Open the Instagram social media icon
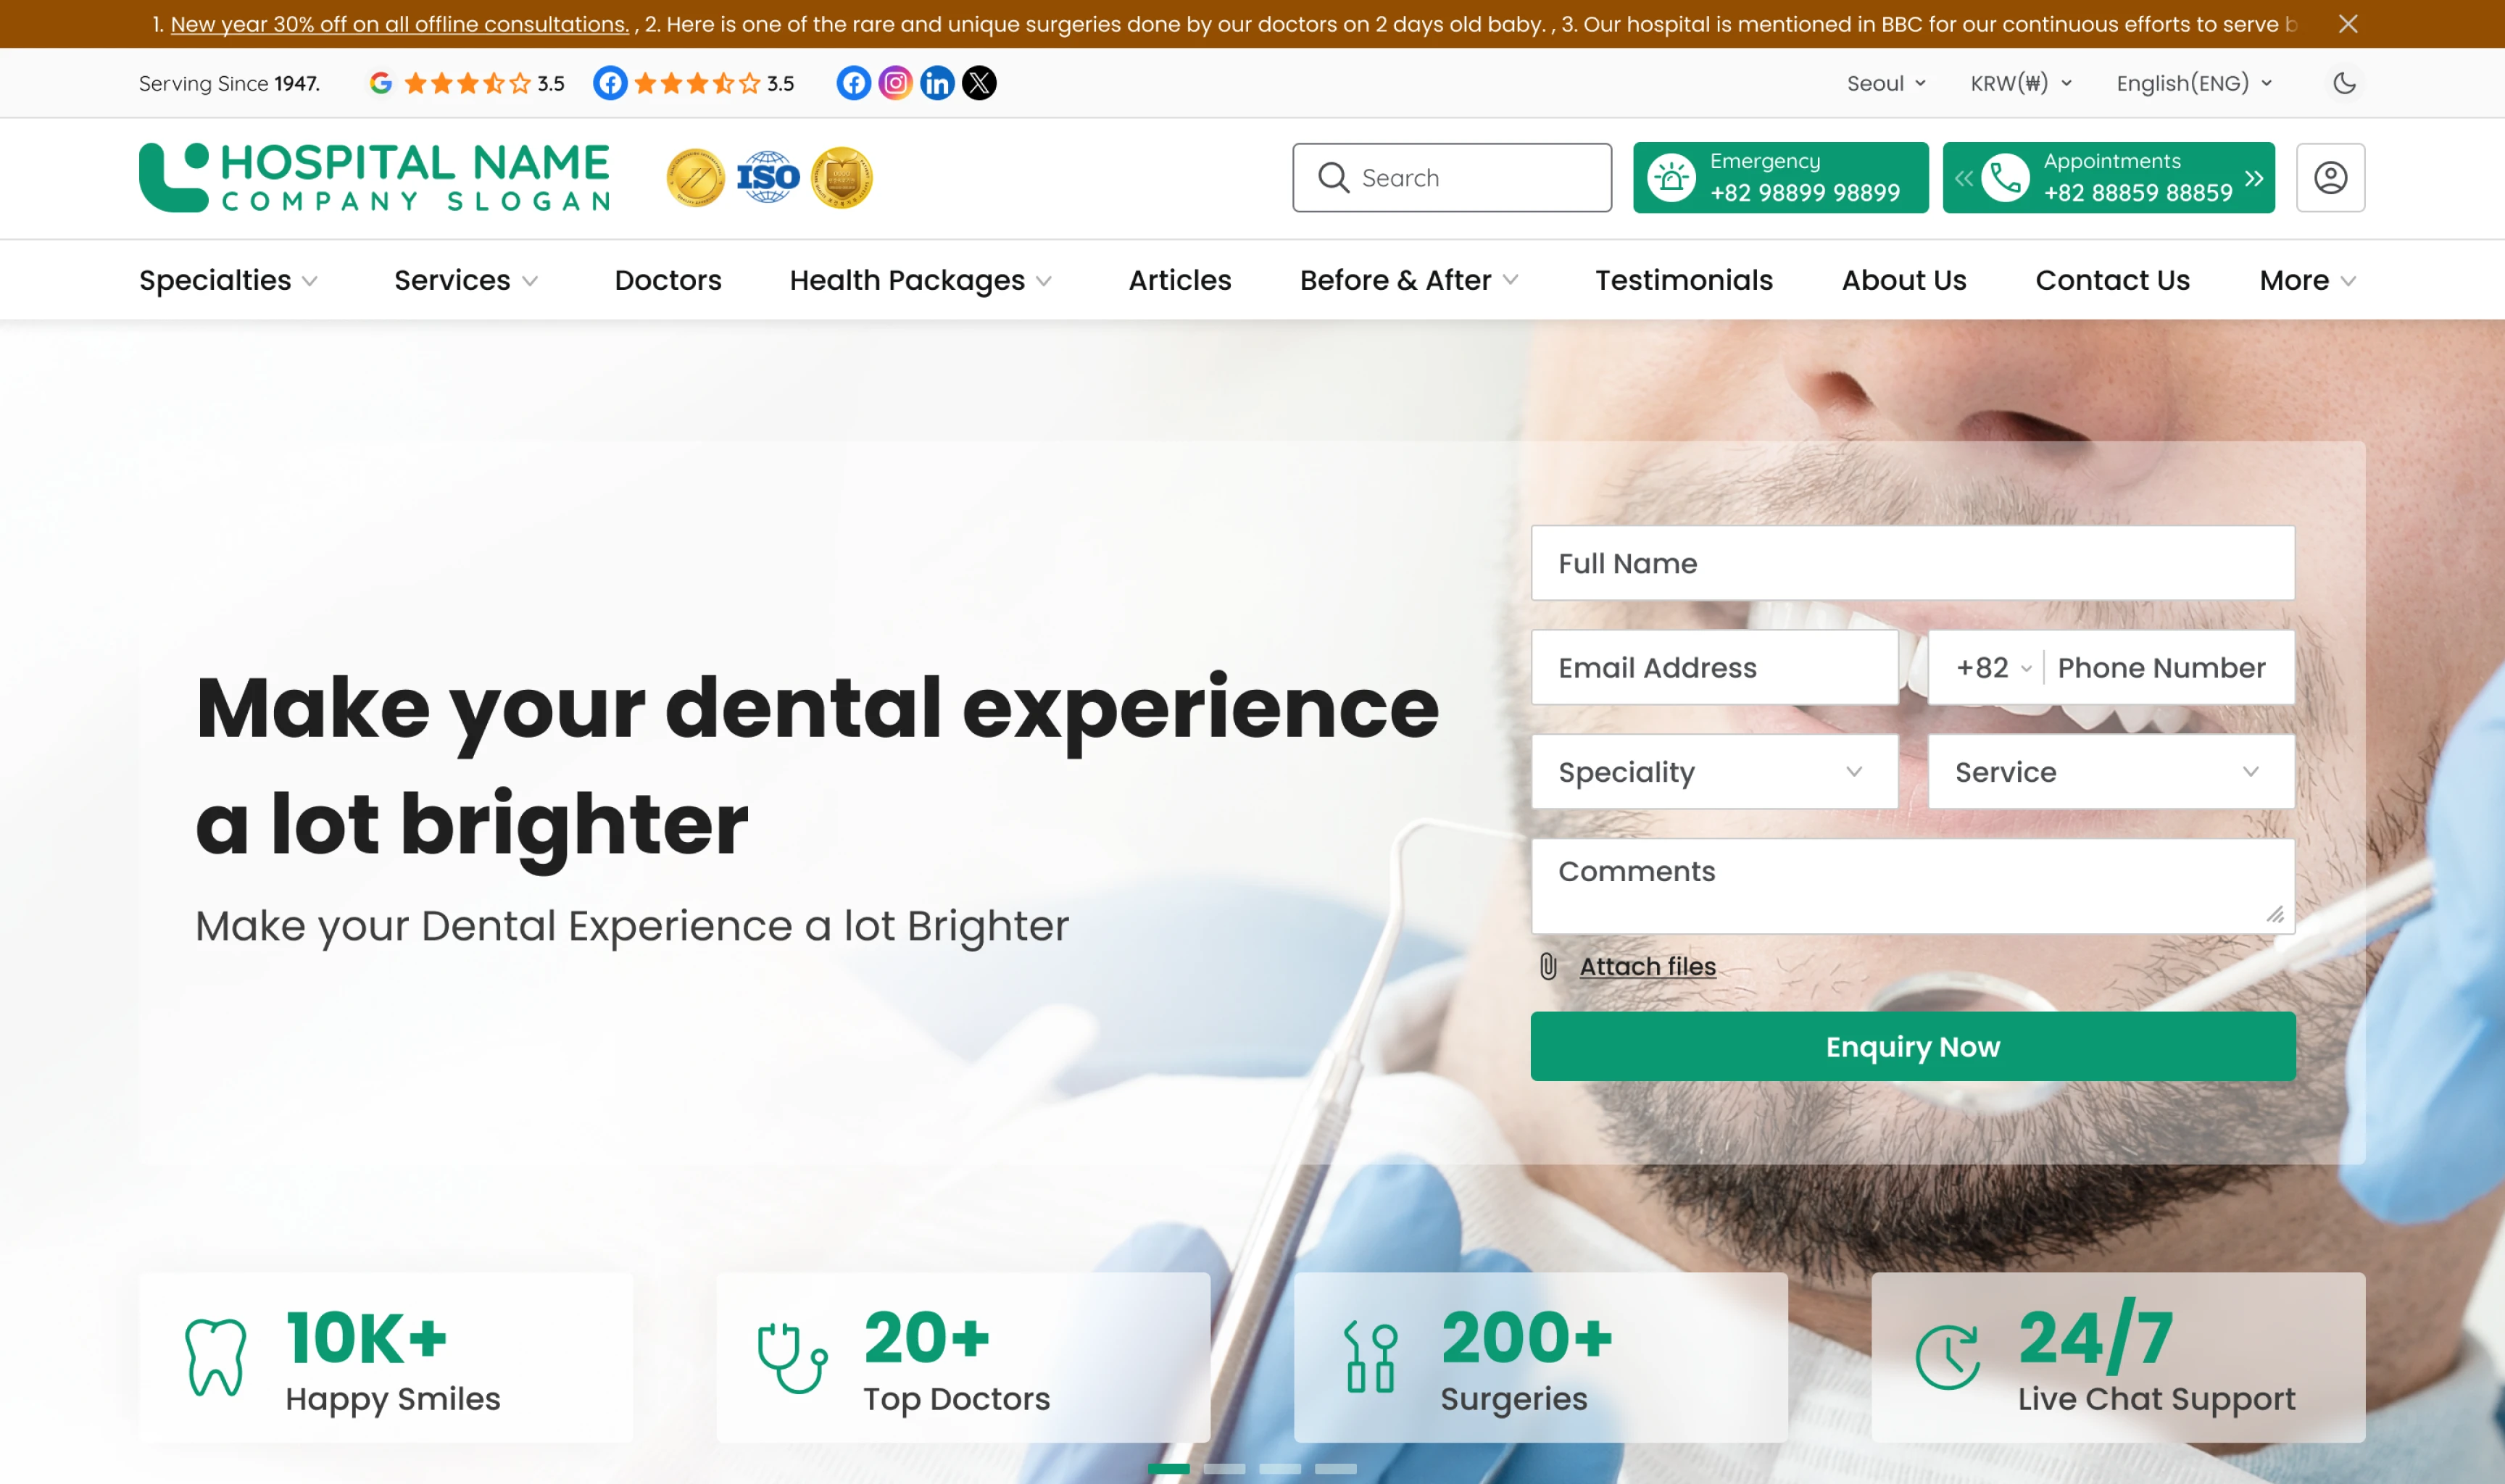This screenshot has height=1484, width=2505. coord(895,83)
